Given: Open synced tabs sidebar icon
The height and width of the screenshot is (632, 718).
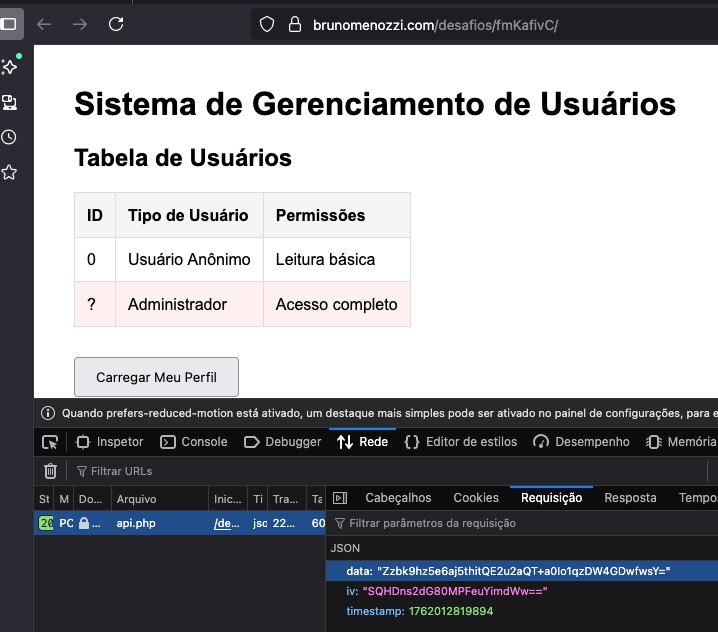Looking at the screenshot, I should coord(9,102).
